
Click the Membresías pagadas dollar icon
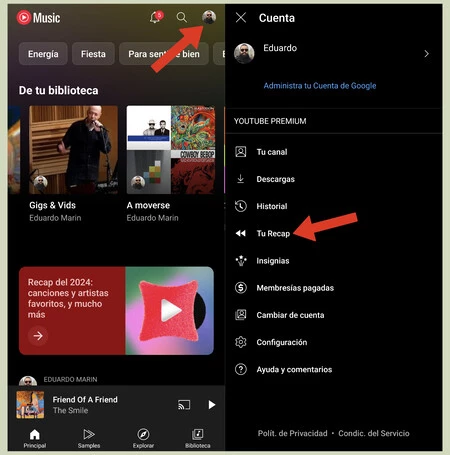(x=241, y=288)
